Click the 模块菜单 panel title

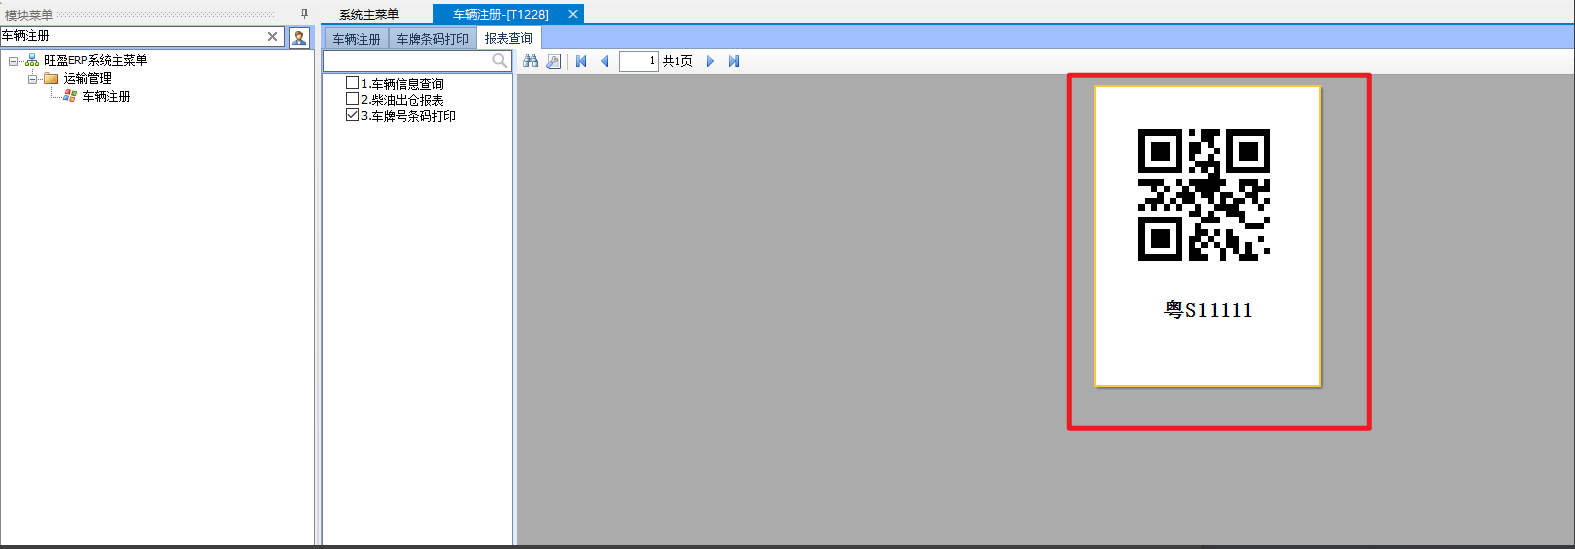29,15
